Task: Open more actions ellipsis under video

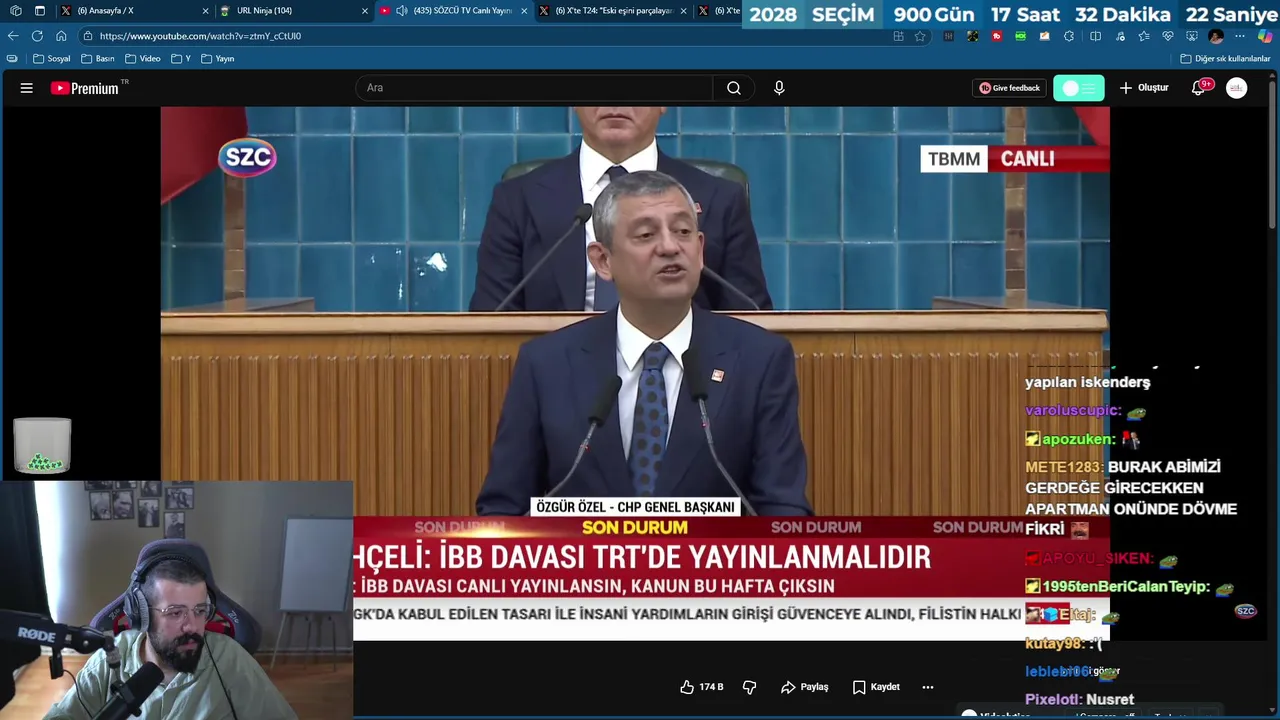Action: tap(928, 687)
